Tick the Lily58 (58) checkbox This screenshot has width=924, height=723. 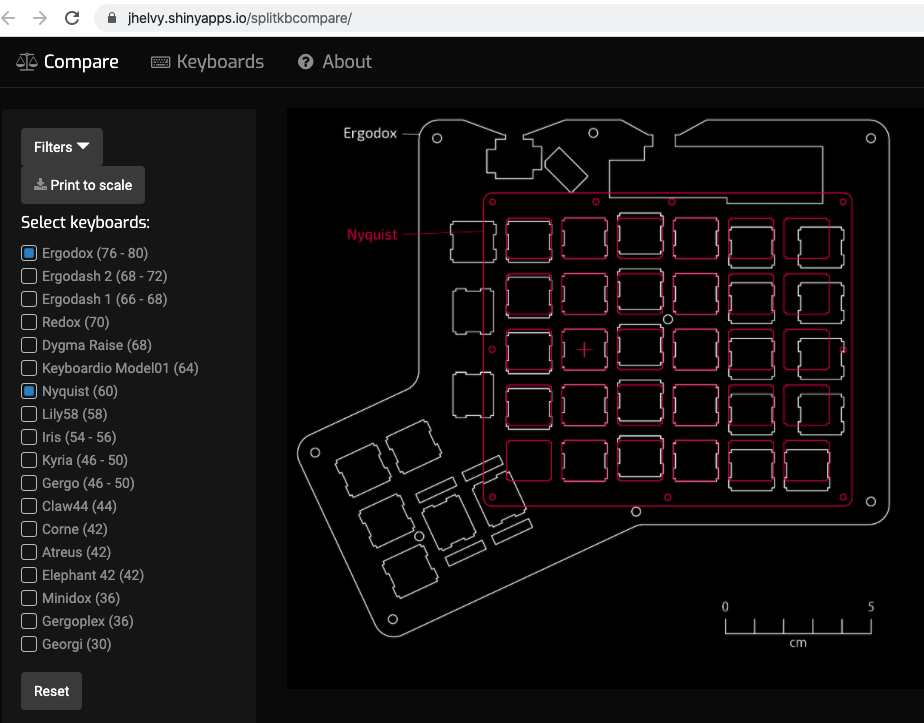click(29, 414)
